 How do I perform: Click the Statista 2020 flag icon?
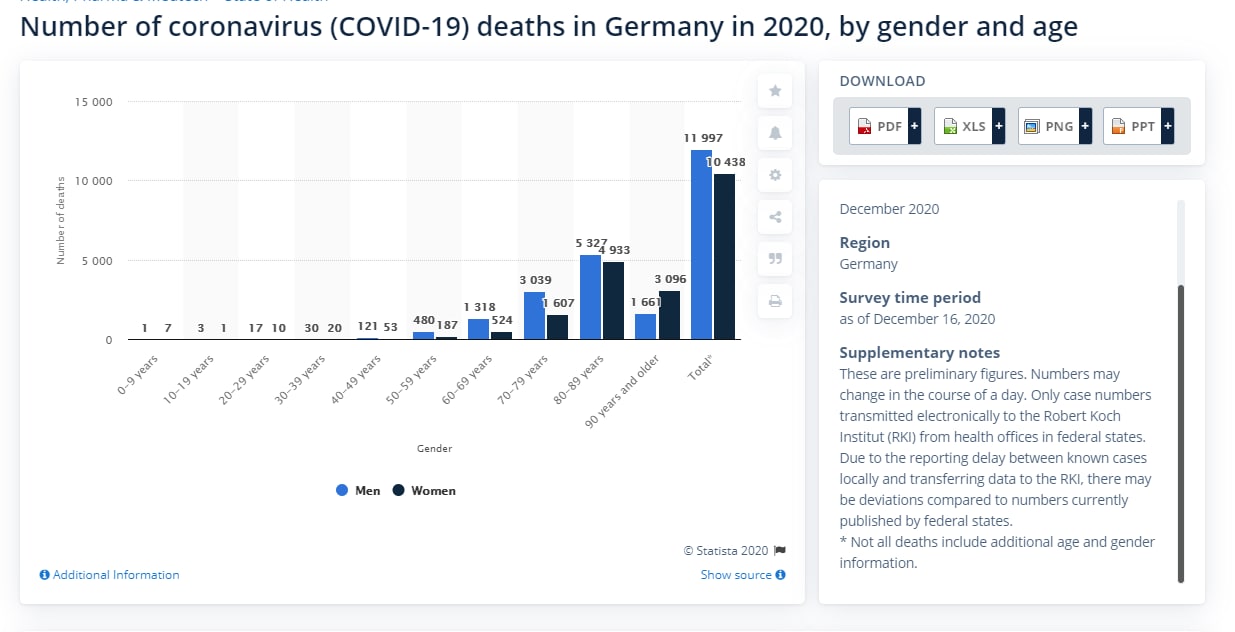(781, 550)
